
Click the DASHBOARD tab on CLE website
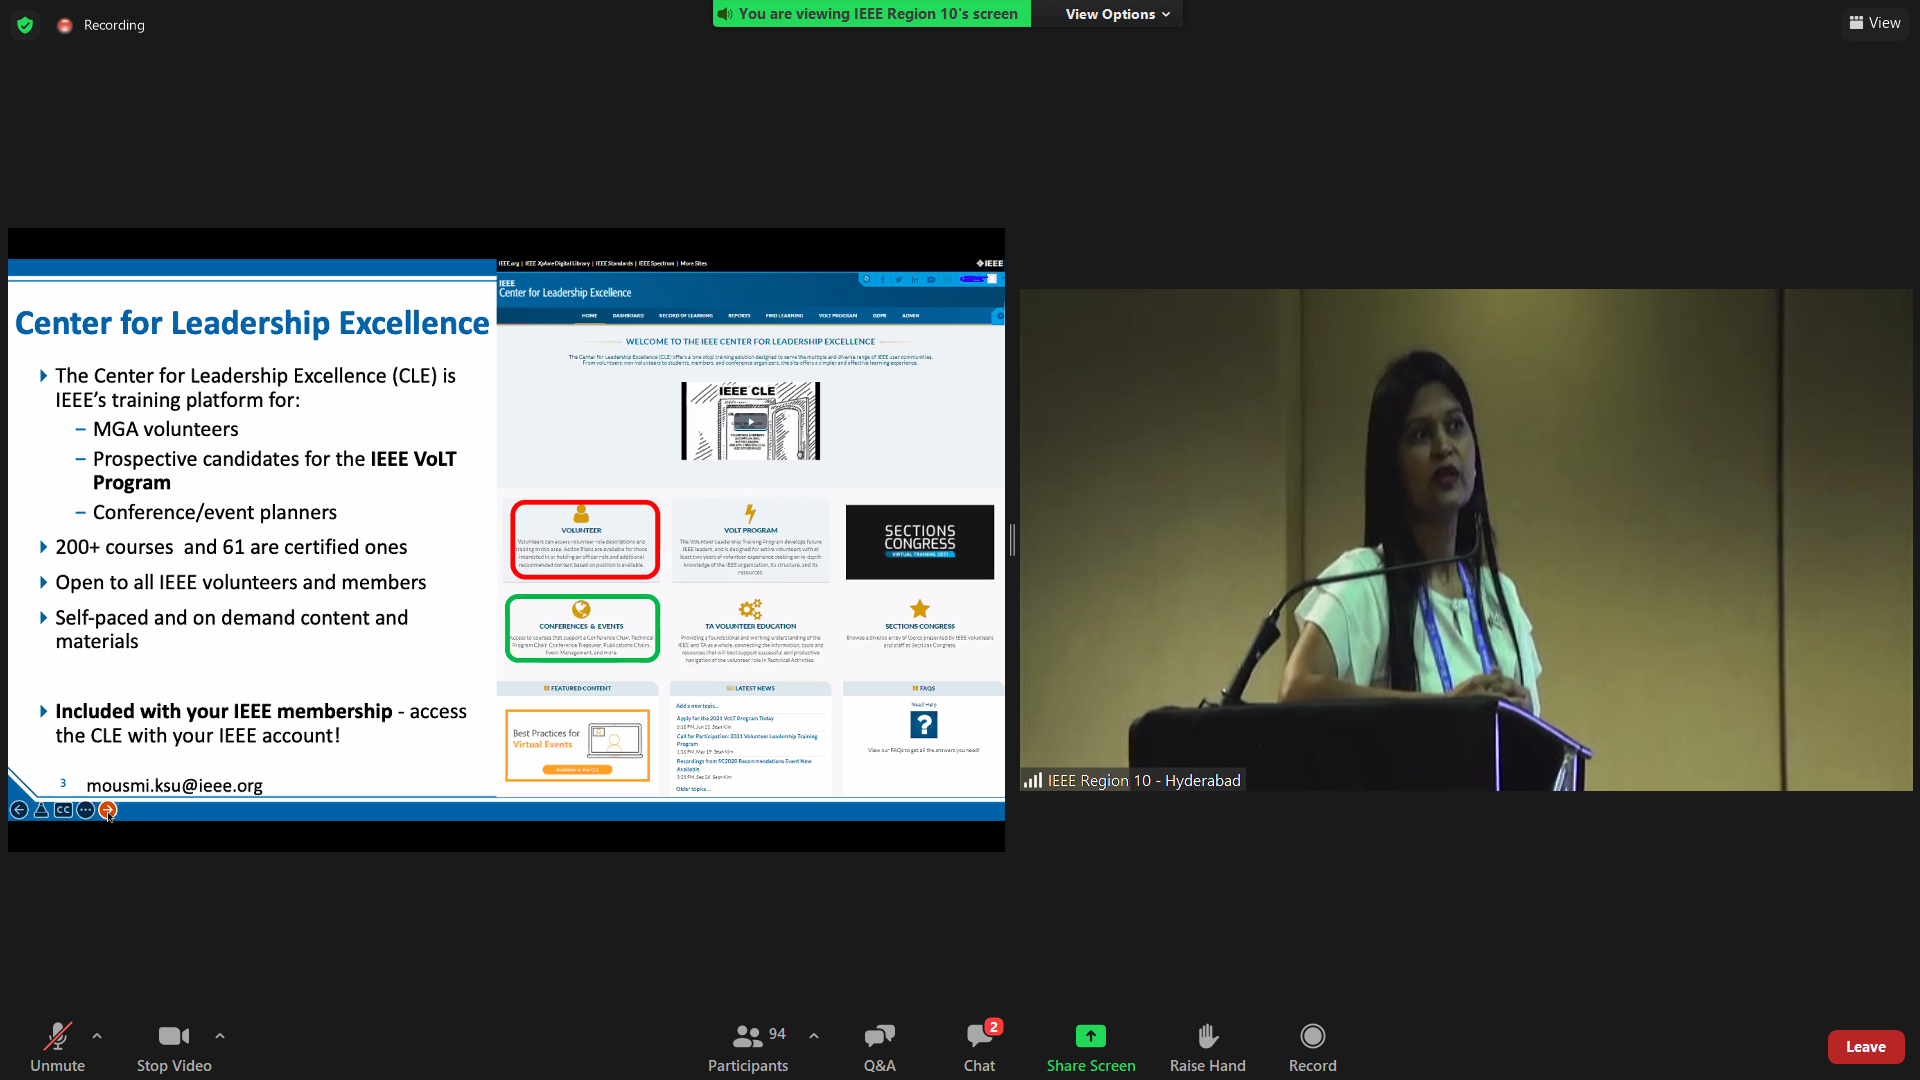pyautogui.click(x=628, y=316)
